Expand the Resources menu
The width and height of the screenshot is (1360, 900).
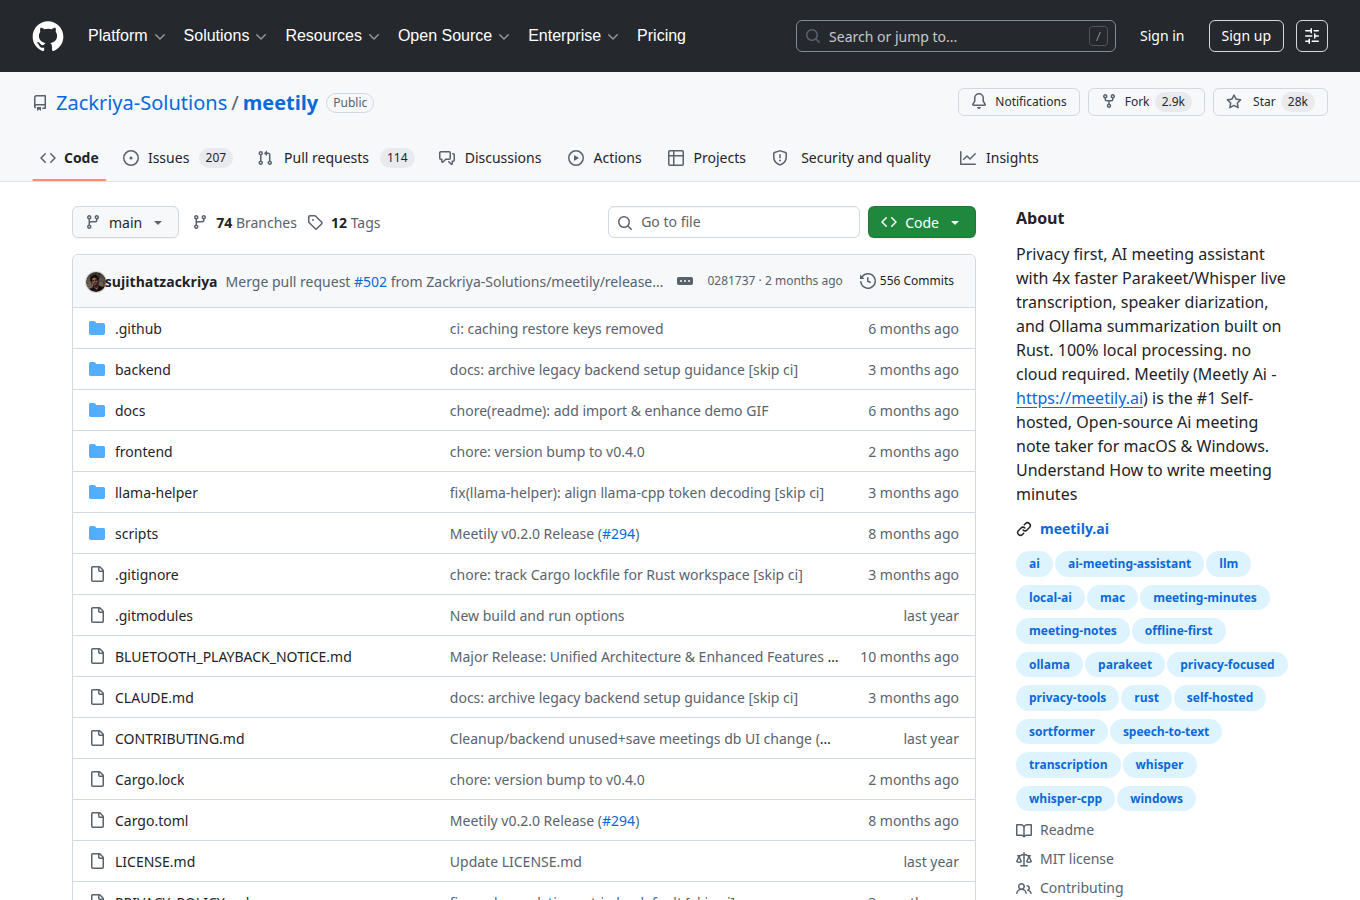point(332,36)
